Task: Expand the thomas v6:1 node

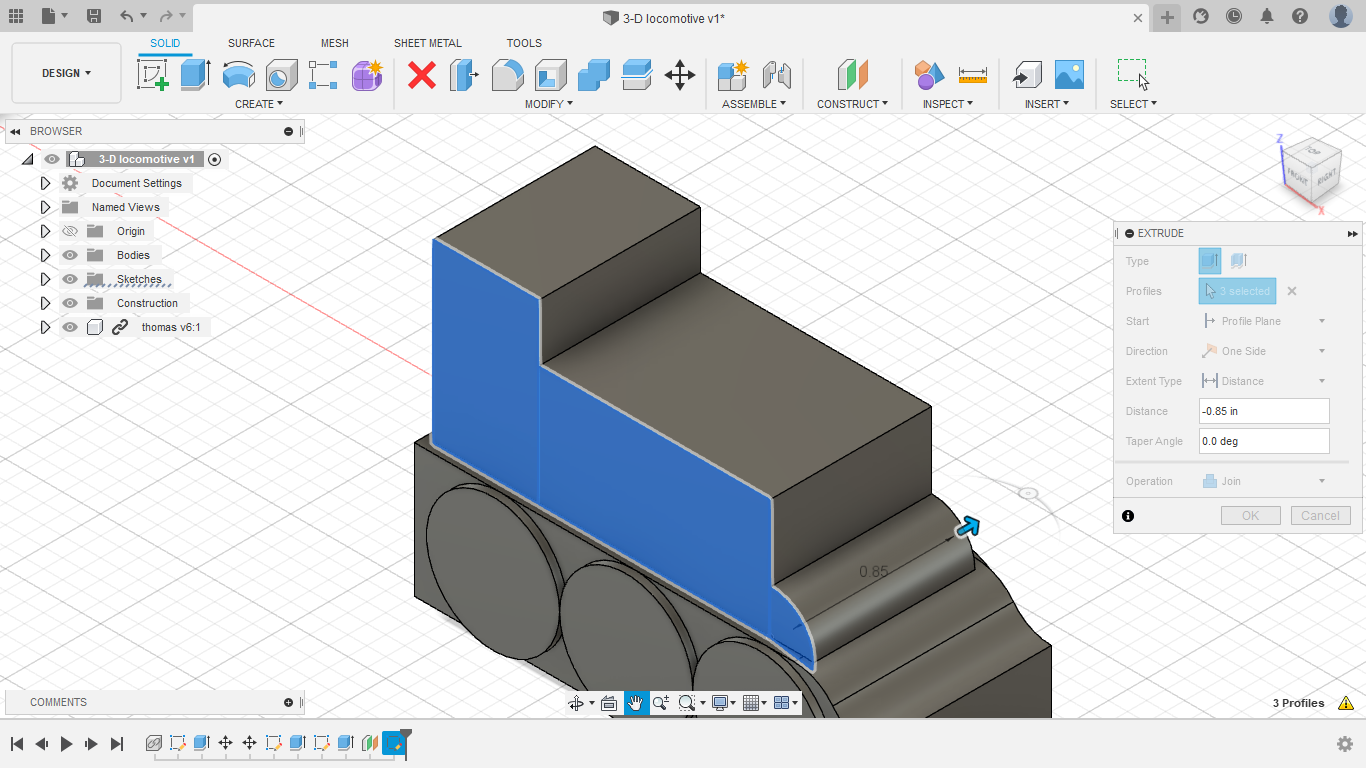Action: pyautogui.click(x=45, y=327)
